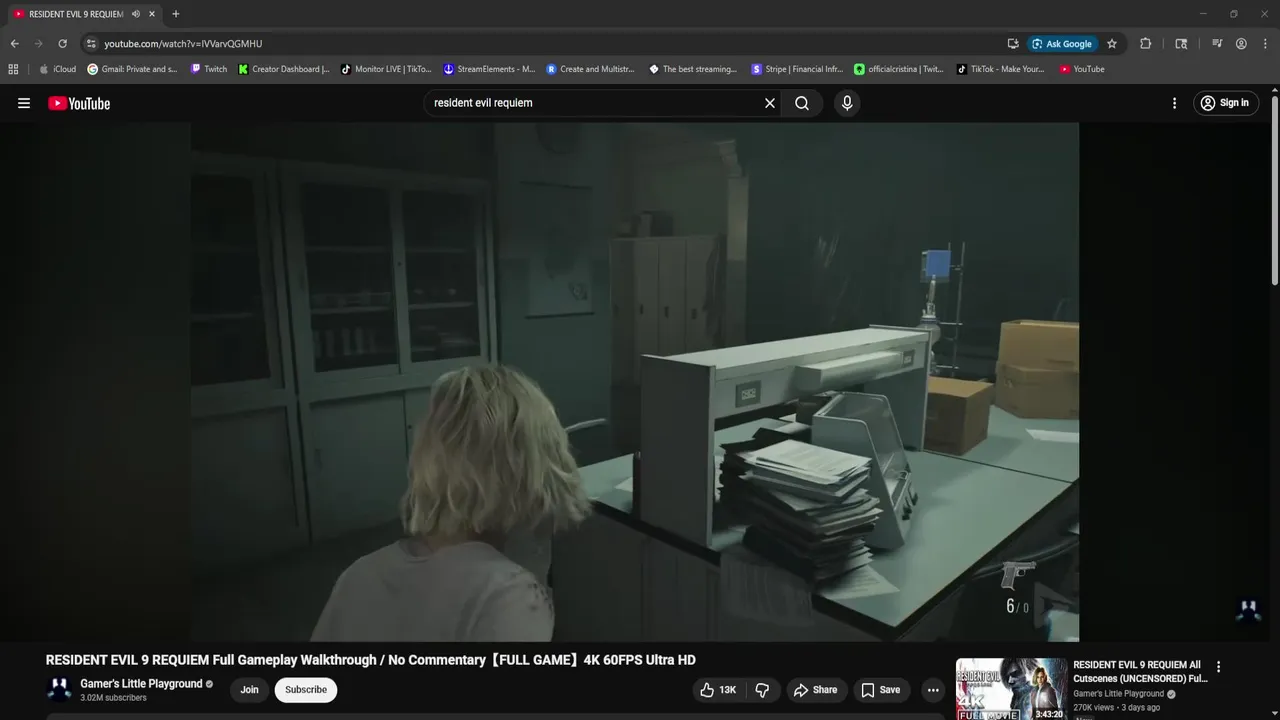The image size is (1280, 720).
Task: Open the YouTube guide hamburger menu
Action: tap(24, 103)
